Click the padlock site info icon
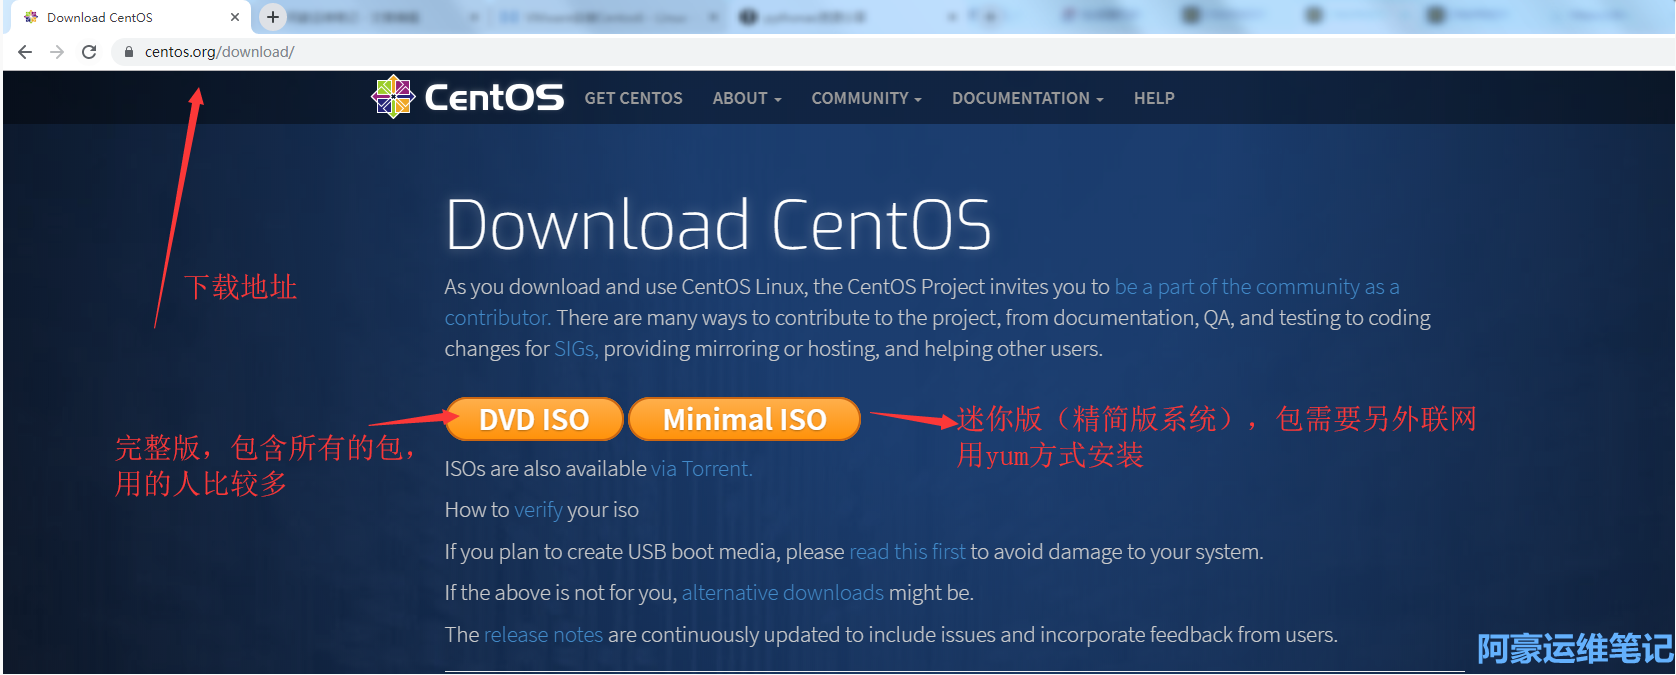 129,52
